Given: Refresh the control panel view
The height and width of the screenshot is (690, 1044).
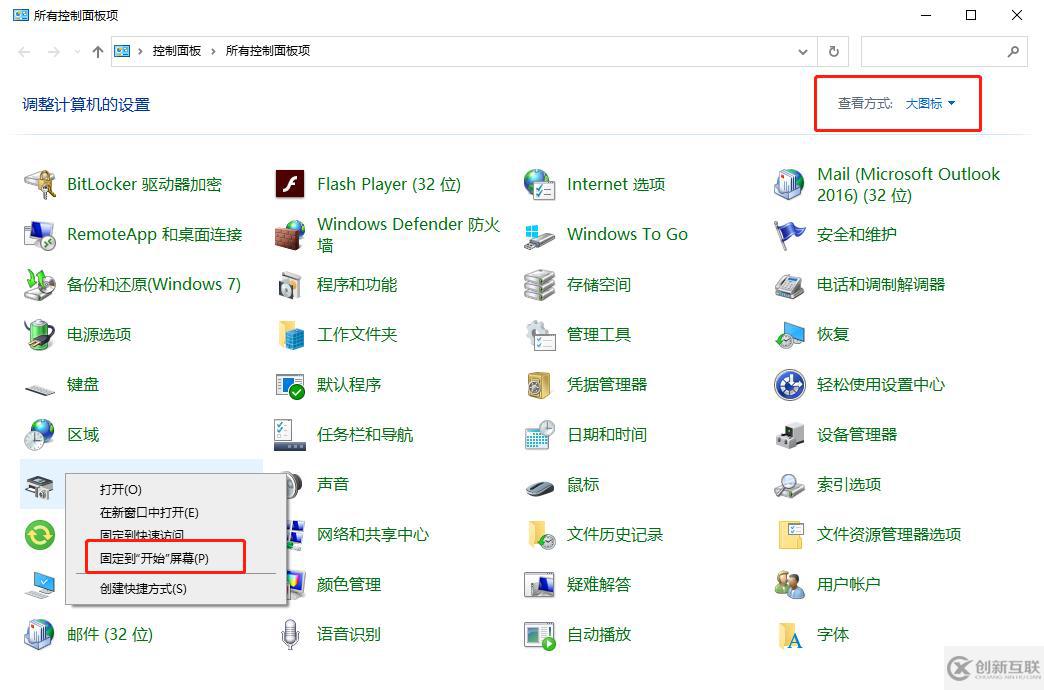Looking at the screenshot, I should (834, 51).
